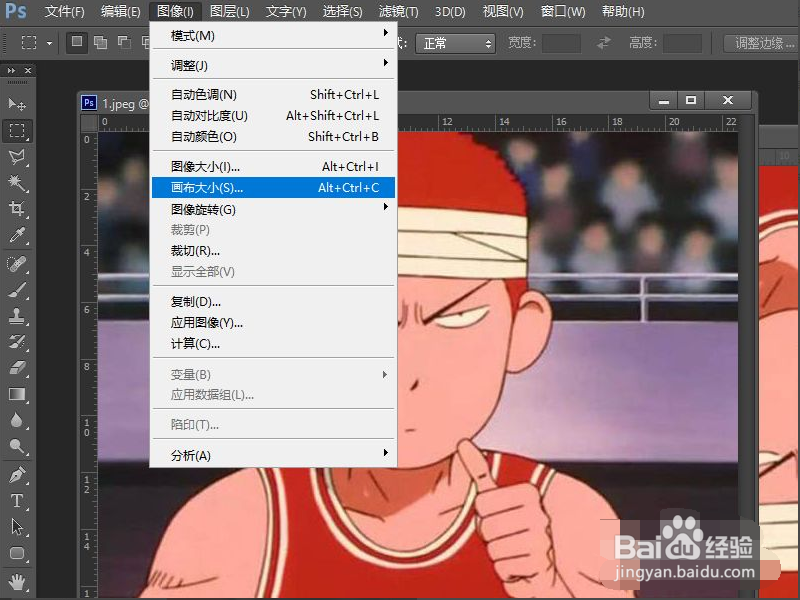800x600 pixels.
Task: Select the Polygonal Lasso tool
Action: pyautogui.click(x=17, y=157)
